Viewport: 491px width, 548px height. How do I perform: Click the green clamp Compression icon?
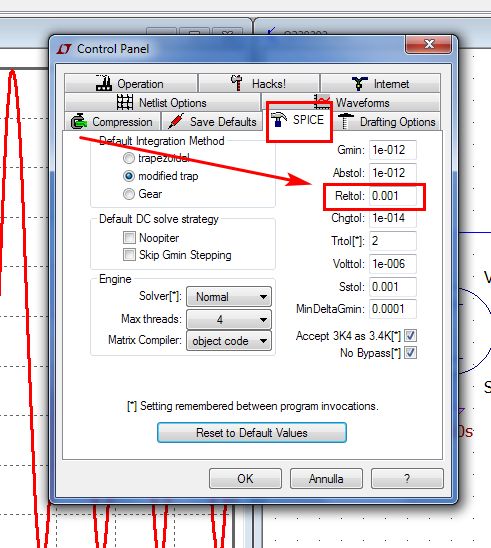point(79,121)
